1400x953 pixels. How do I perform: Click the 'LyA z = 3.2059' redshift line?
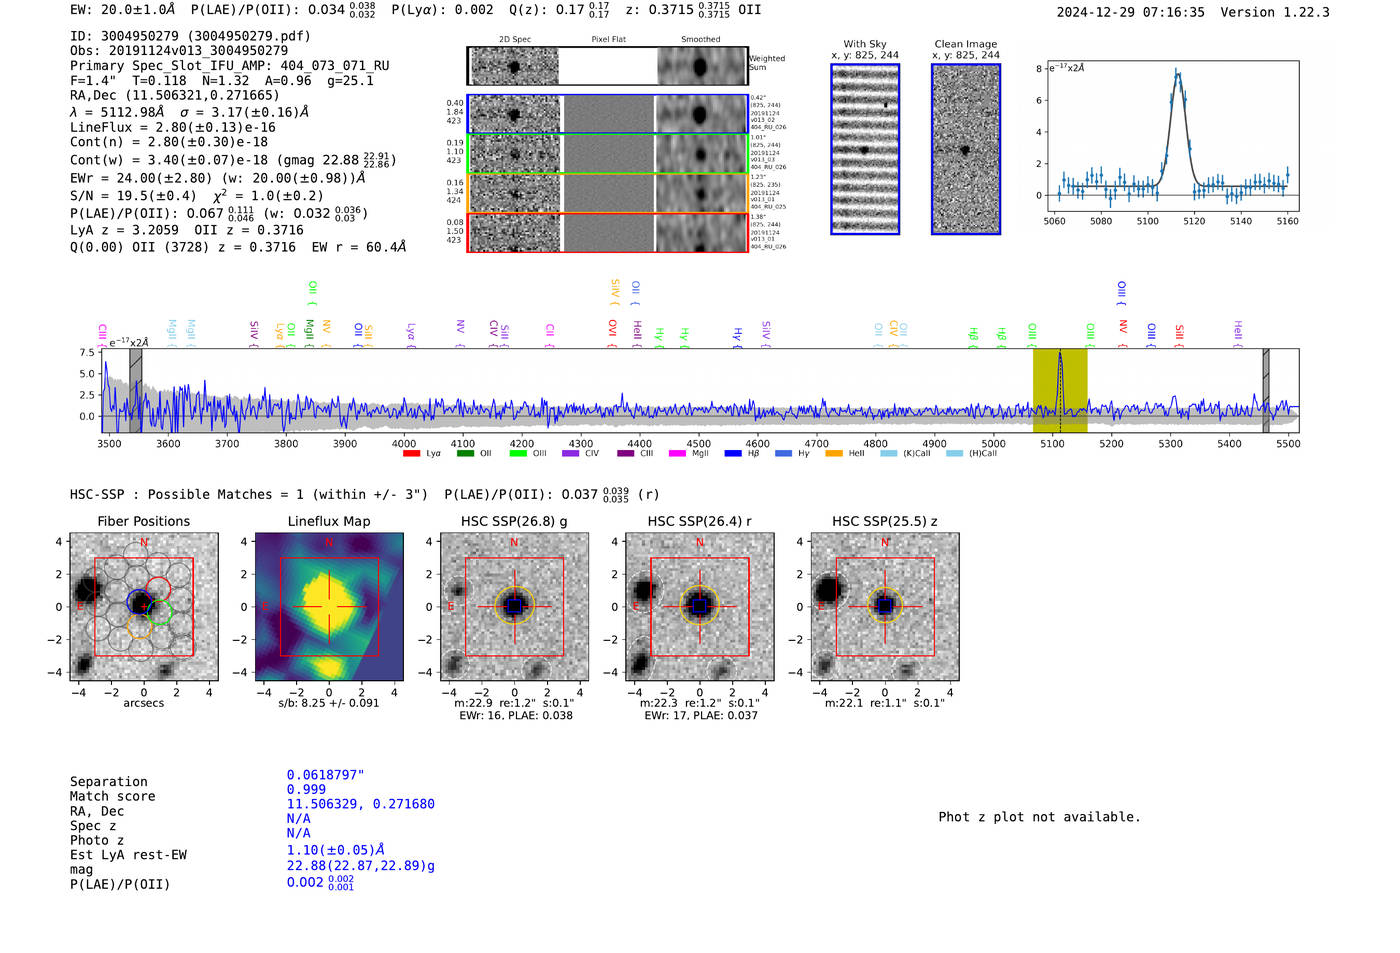[187, 230]
